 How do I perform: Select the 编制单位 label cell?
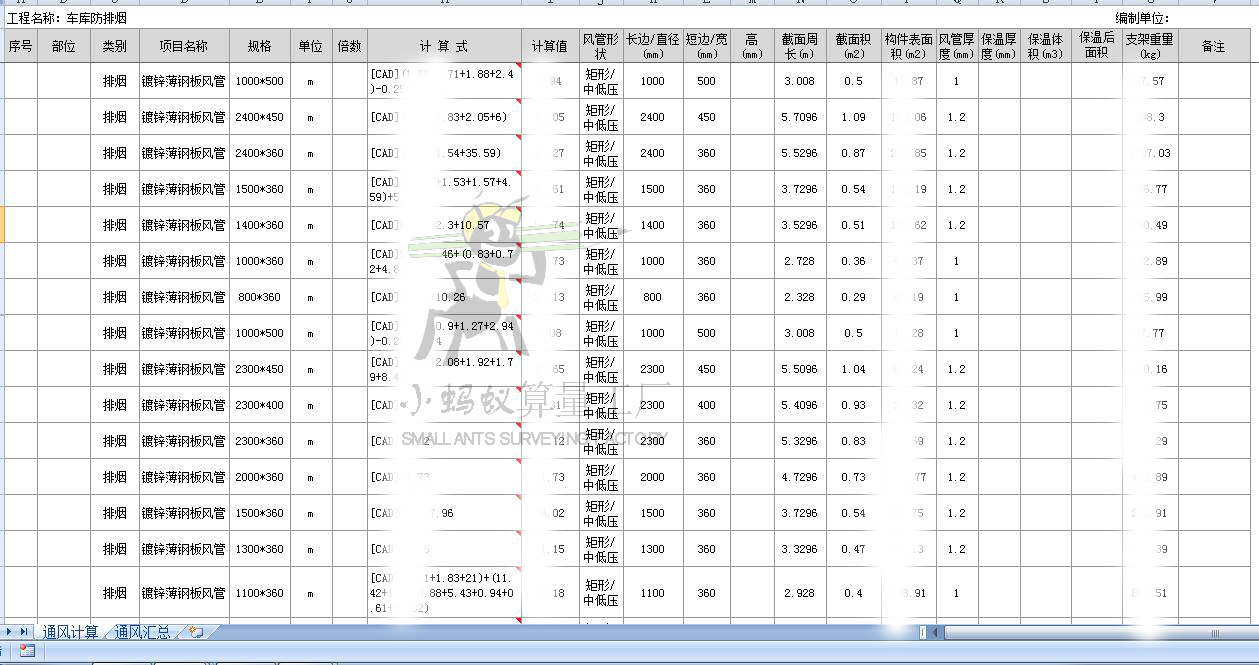point(1141,18)
